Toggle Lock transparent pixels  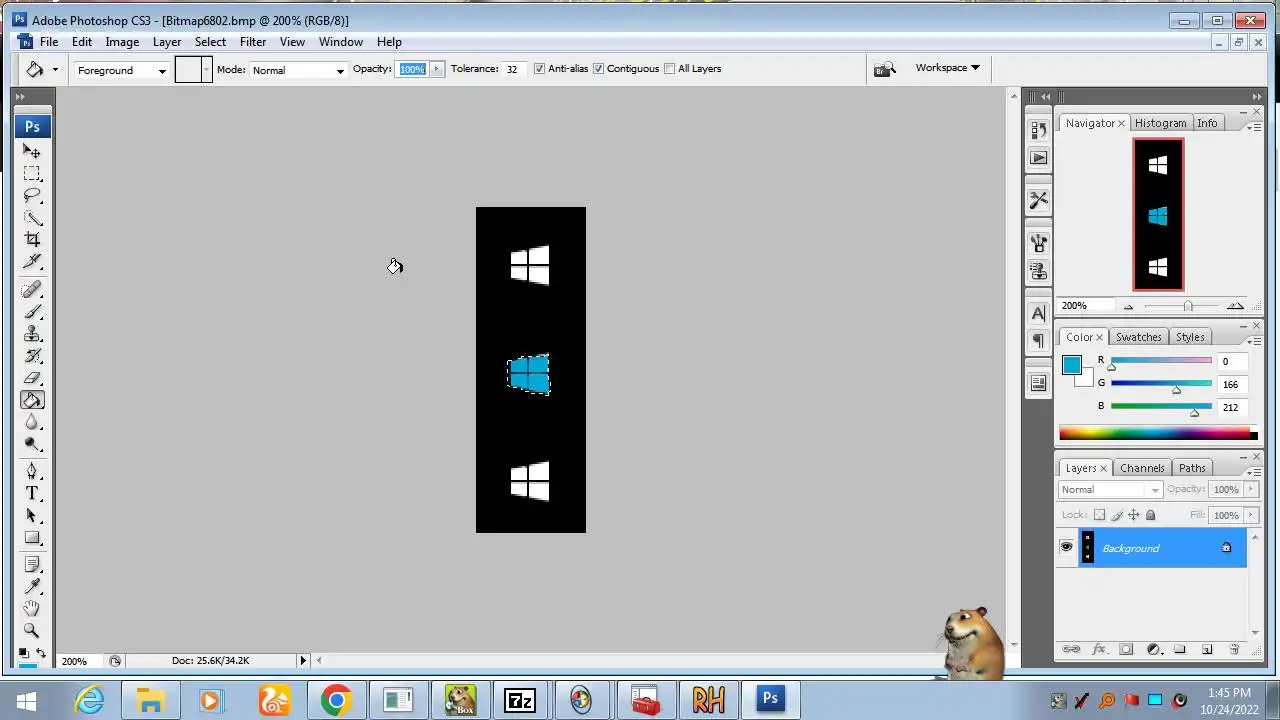coord(1099,515)
